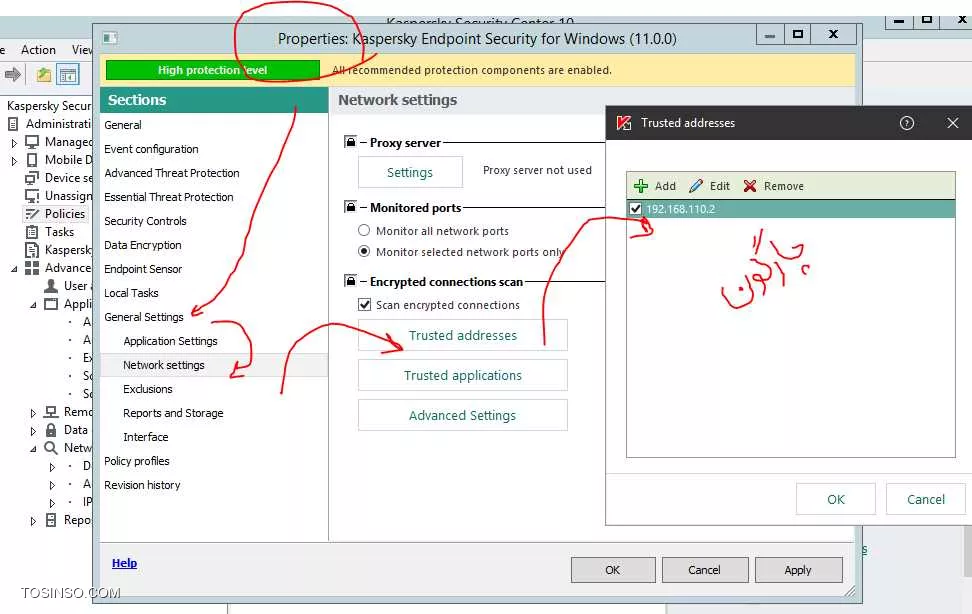Open the Policy profiles section
The height and width of the screenshot is (614, 972).
(136, 461)
